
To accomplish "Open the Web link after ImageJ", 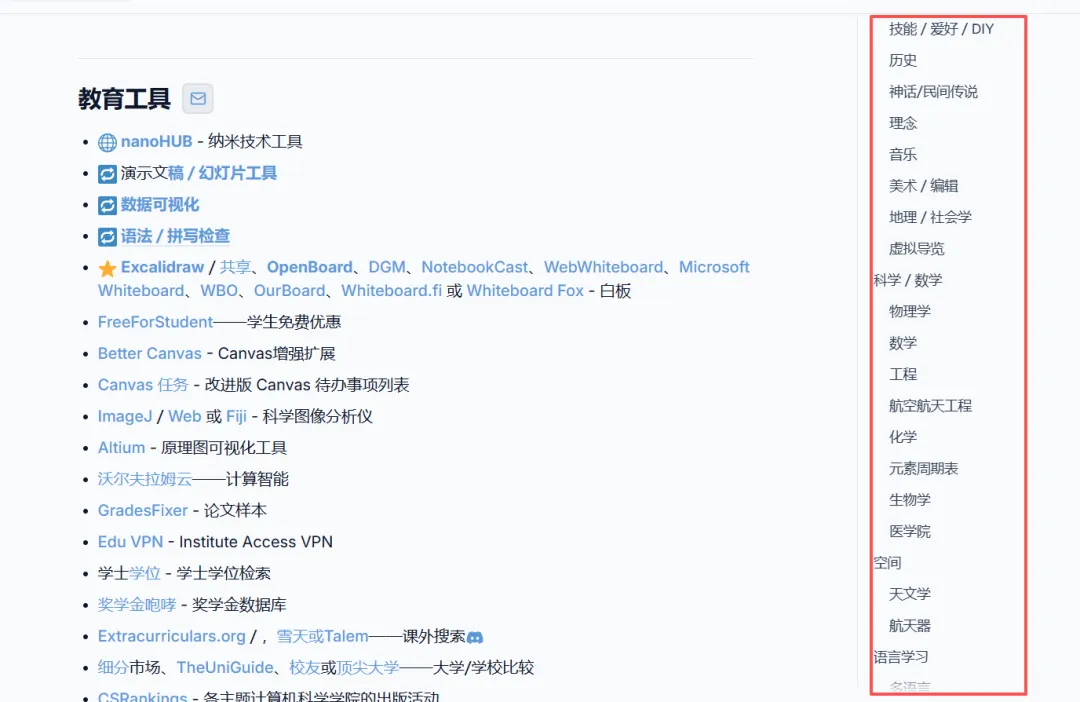I will point(185,416).
